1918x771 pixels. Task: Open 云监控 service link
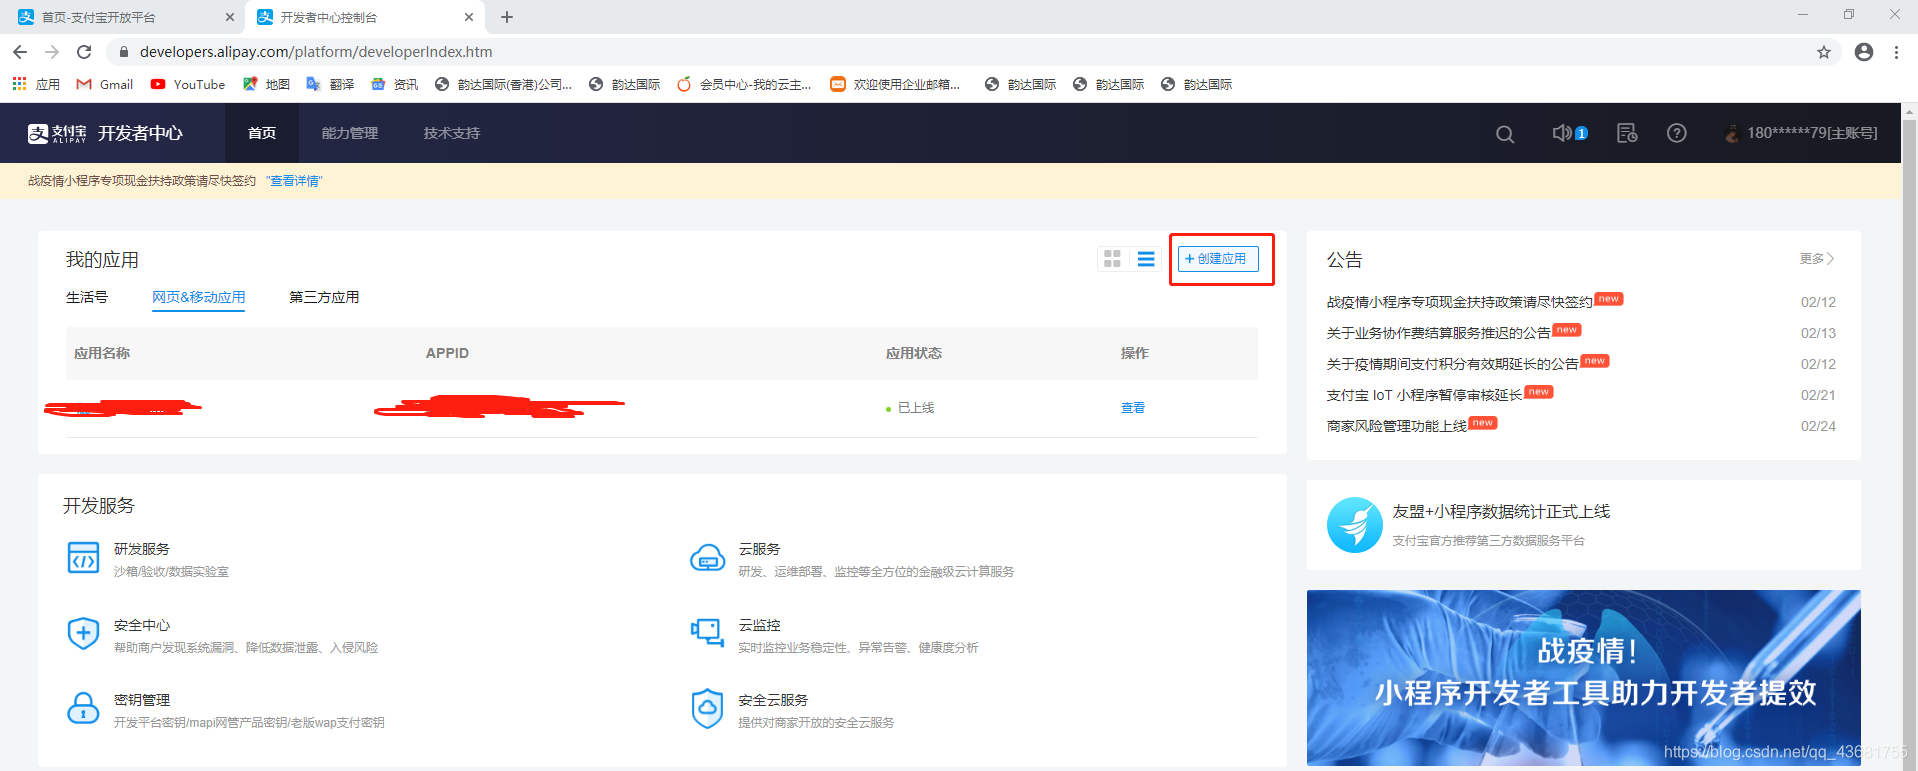click(760, 625)
